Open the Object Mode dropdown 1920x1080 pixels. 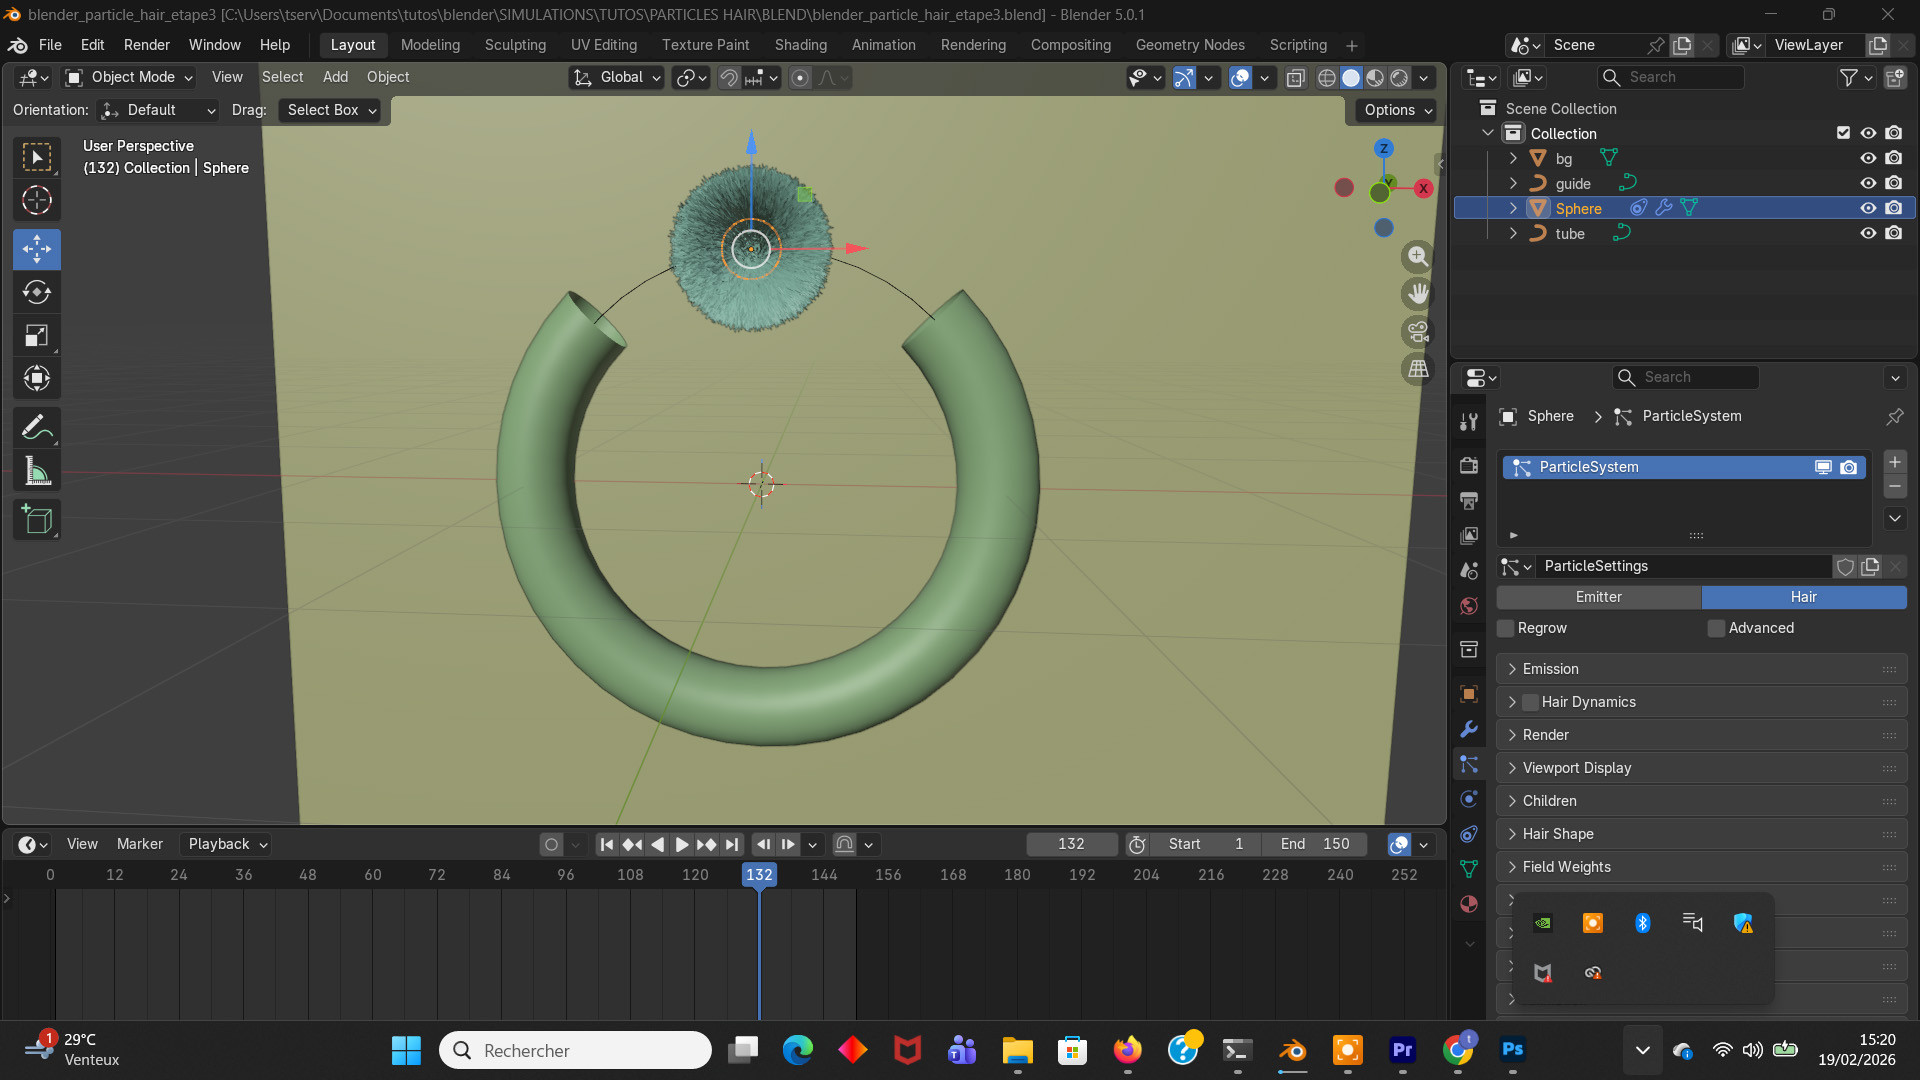tap(130, 77)
